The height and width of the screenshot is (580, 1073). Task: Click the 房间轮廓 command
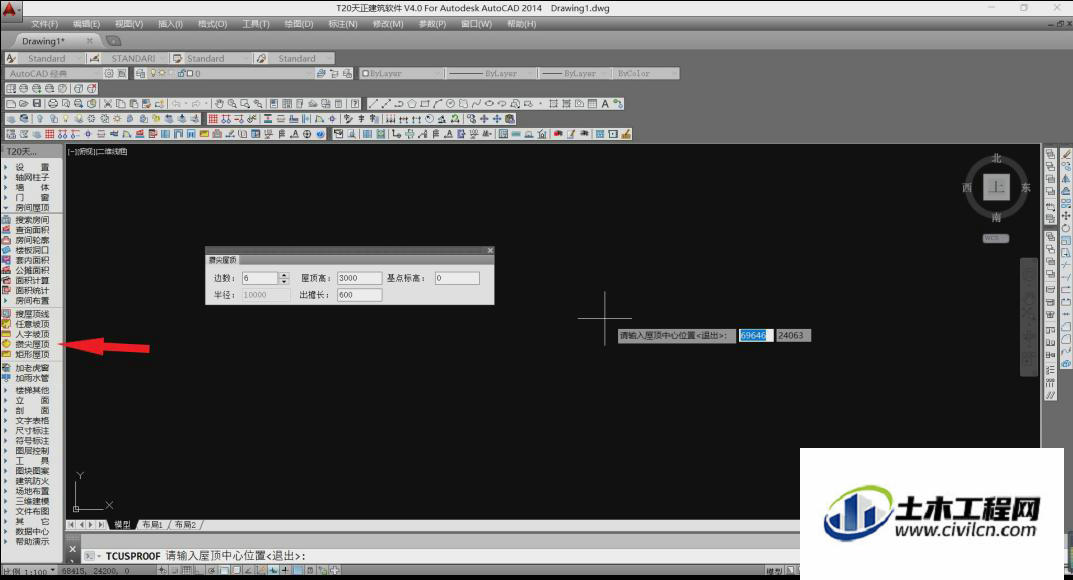click(x=32, y=241)
